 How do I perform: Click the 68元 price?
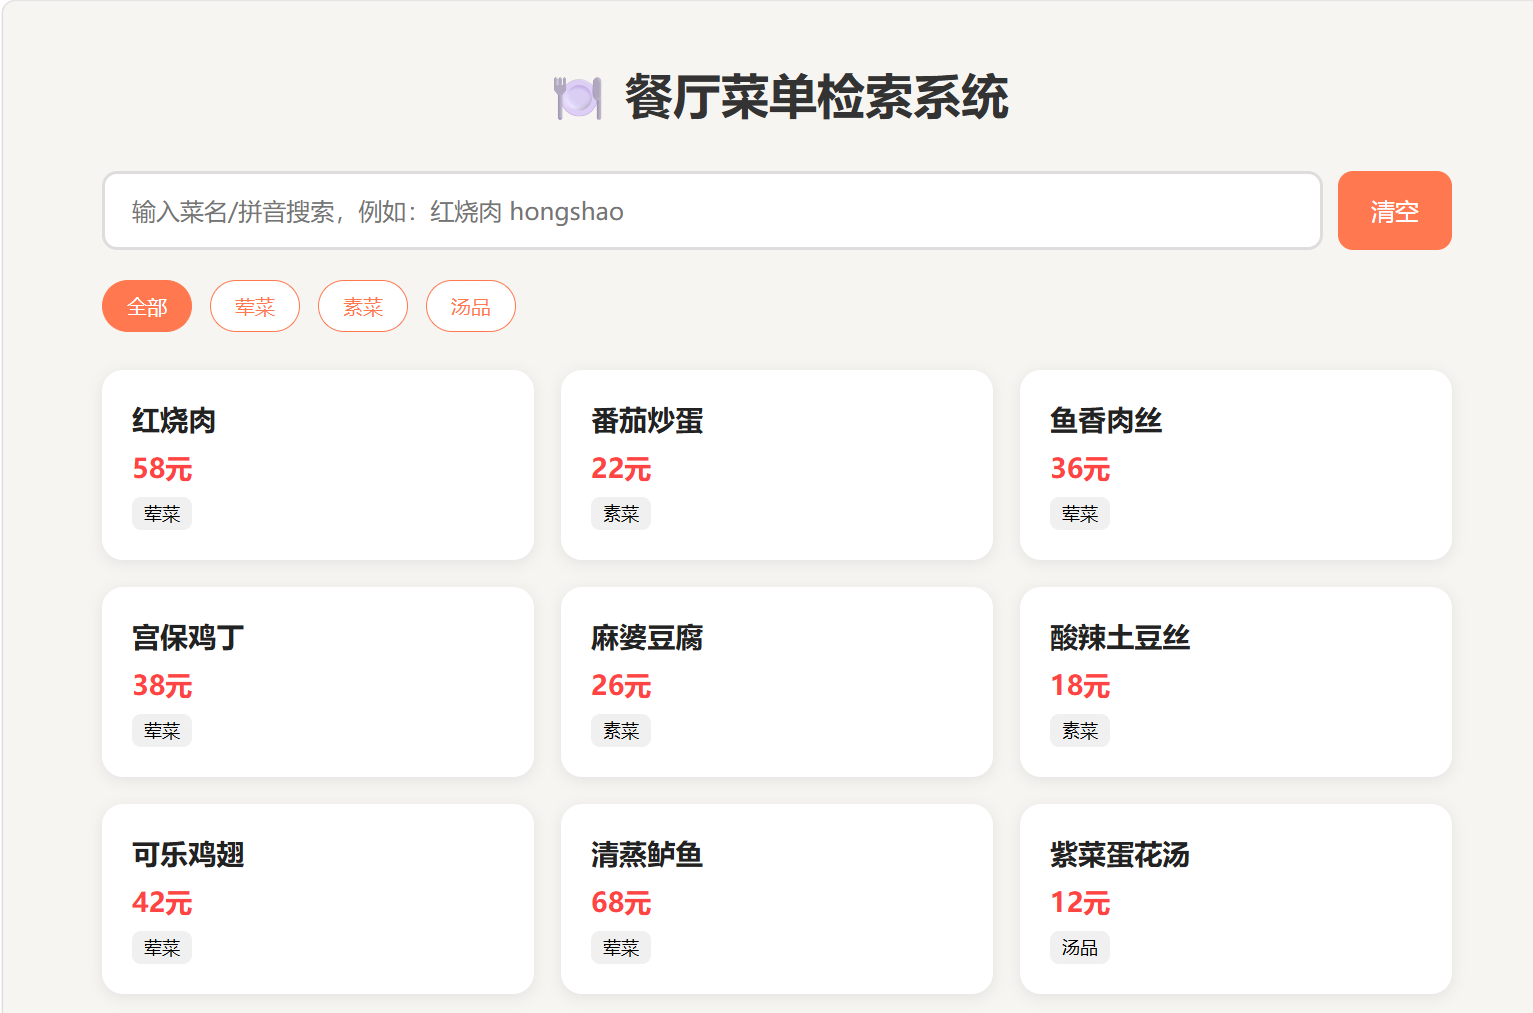click(x=621, y=903)
